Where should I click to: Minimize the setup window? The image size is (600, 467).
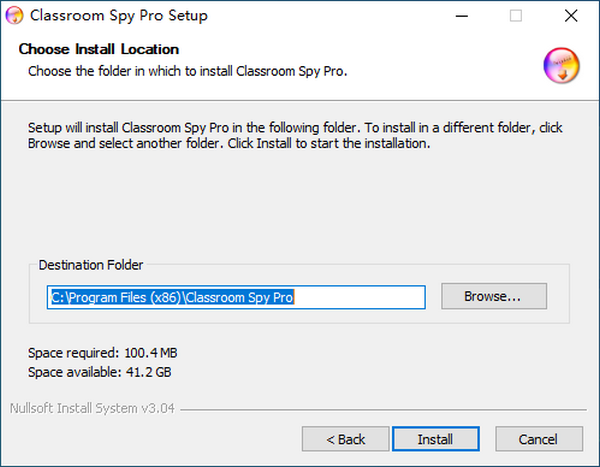462,17
